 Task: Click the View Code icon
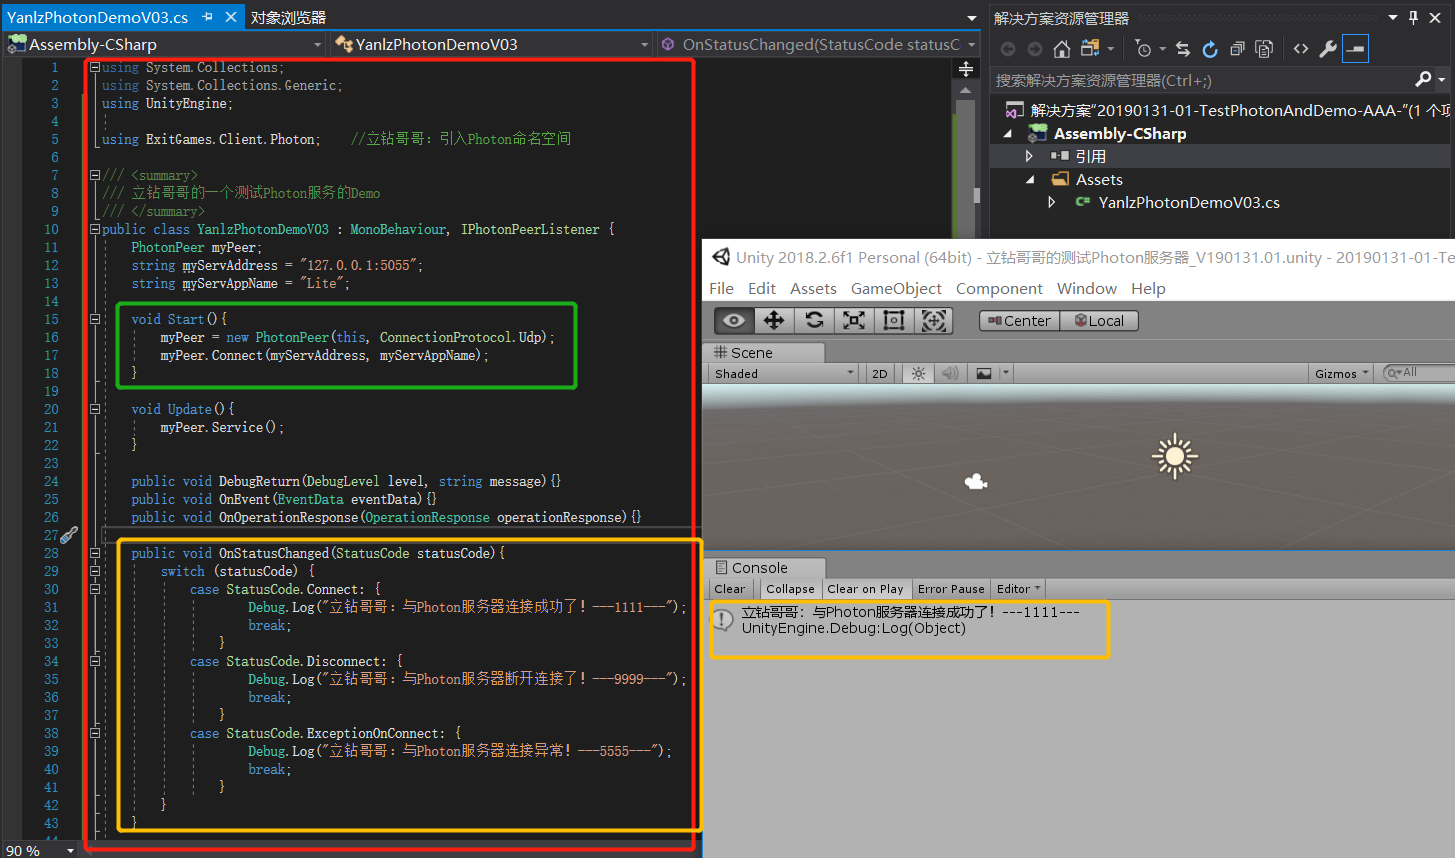[1301, 48]
